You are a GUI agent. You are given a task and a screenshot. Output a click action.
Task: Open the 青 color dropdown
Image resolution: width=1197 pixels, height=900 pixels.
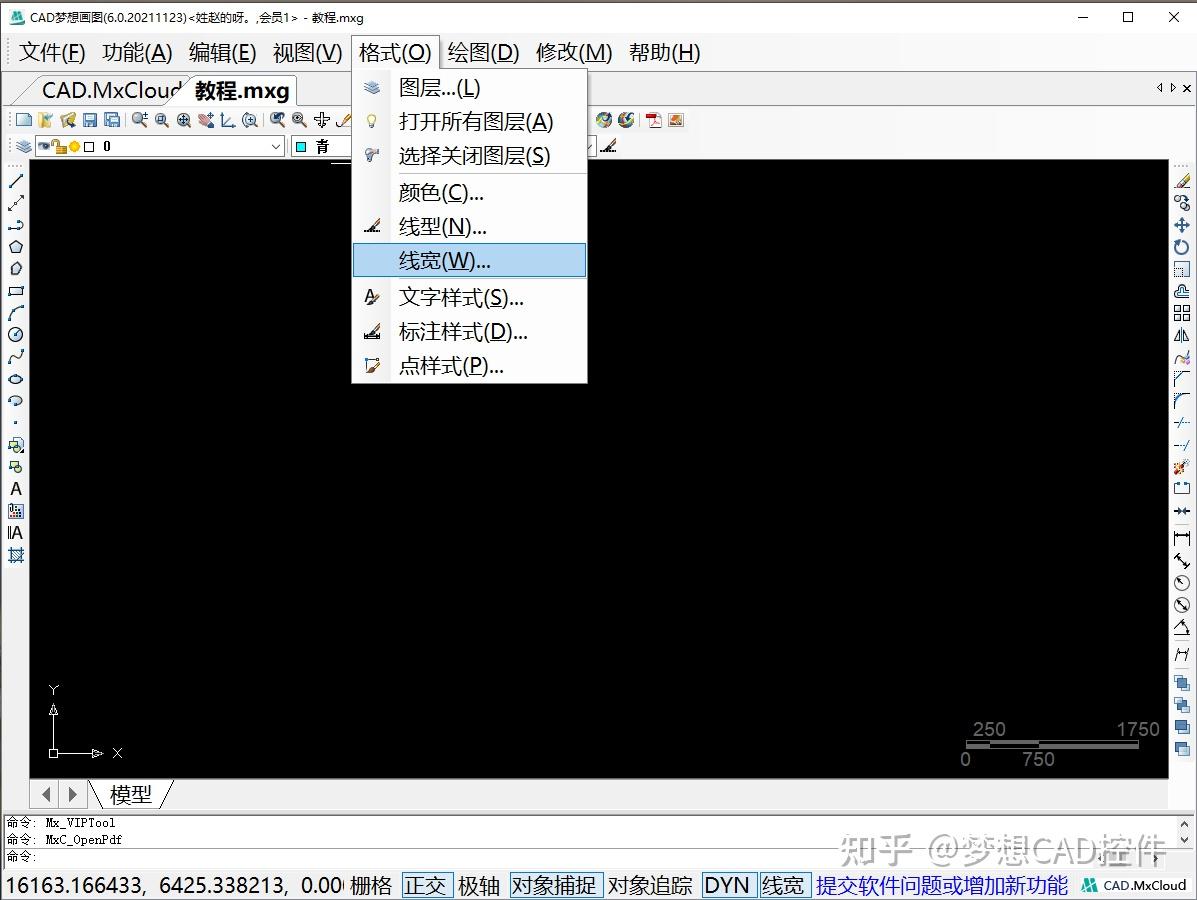tap(321, 147)
